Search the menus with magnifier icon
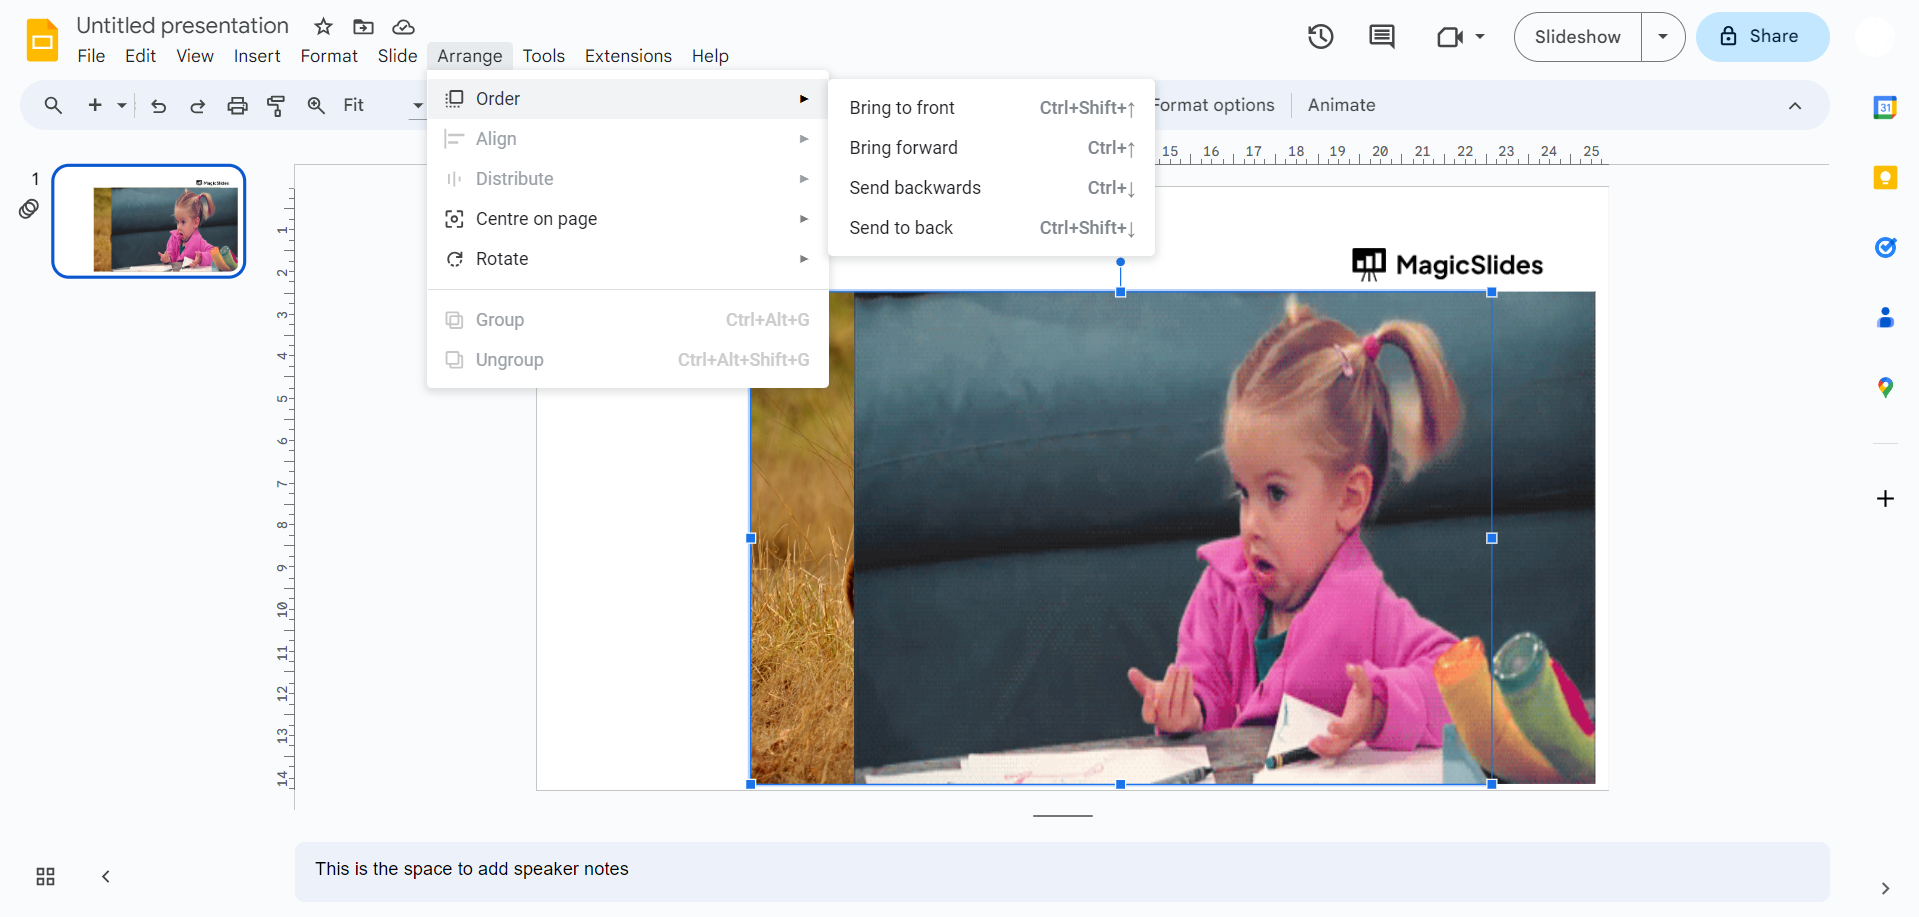1919x917 pixels. tap(53, 105)
